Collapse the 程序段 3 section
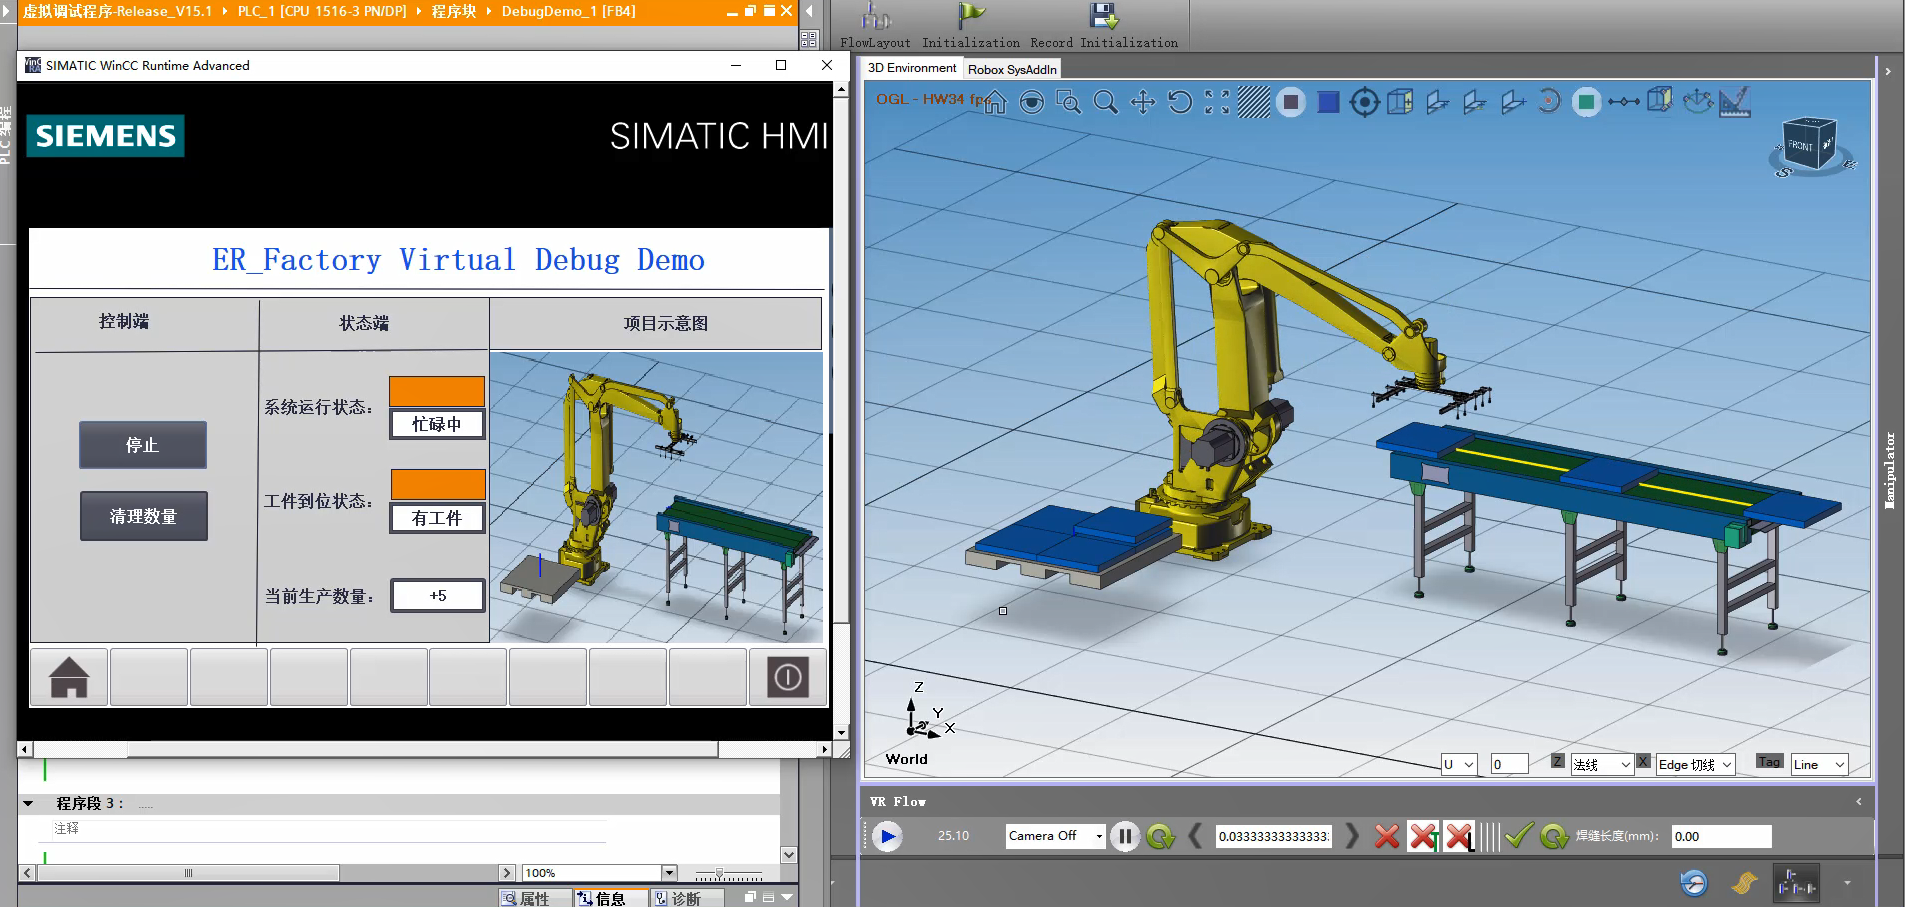Image resolution: width=1905 pixels, height=907 pixels. coord(28,803)
